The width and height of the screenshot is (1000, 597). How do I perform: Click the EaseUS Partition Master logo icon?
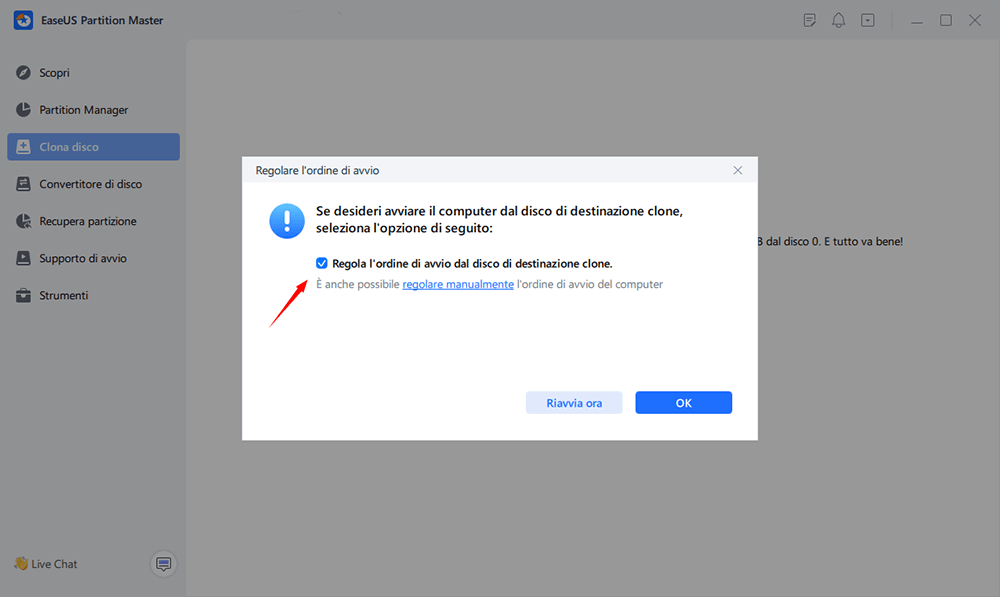tap(23, 20)
